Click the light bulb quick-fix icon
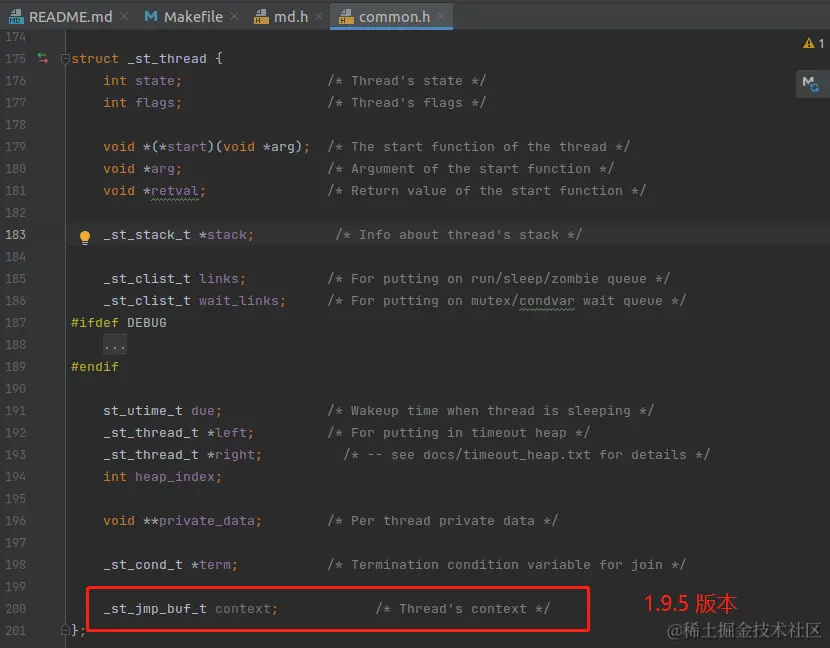830x648 pixels. [85, 237]
